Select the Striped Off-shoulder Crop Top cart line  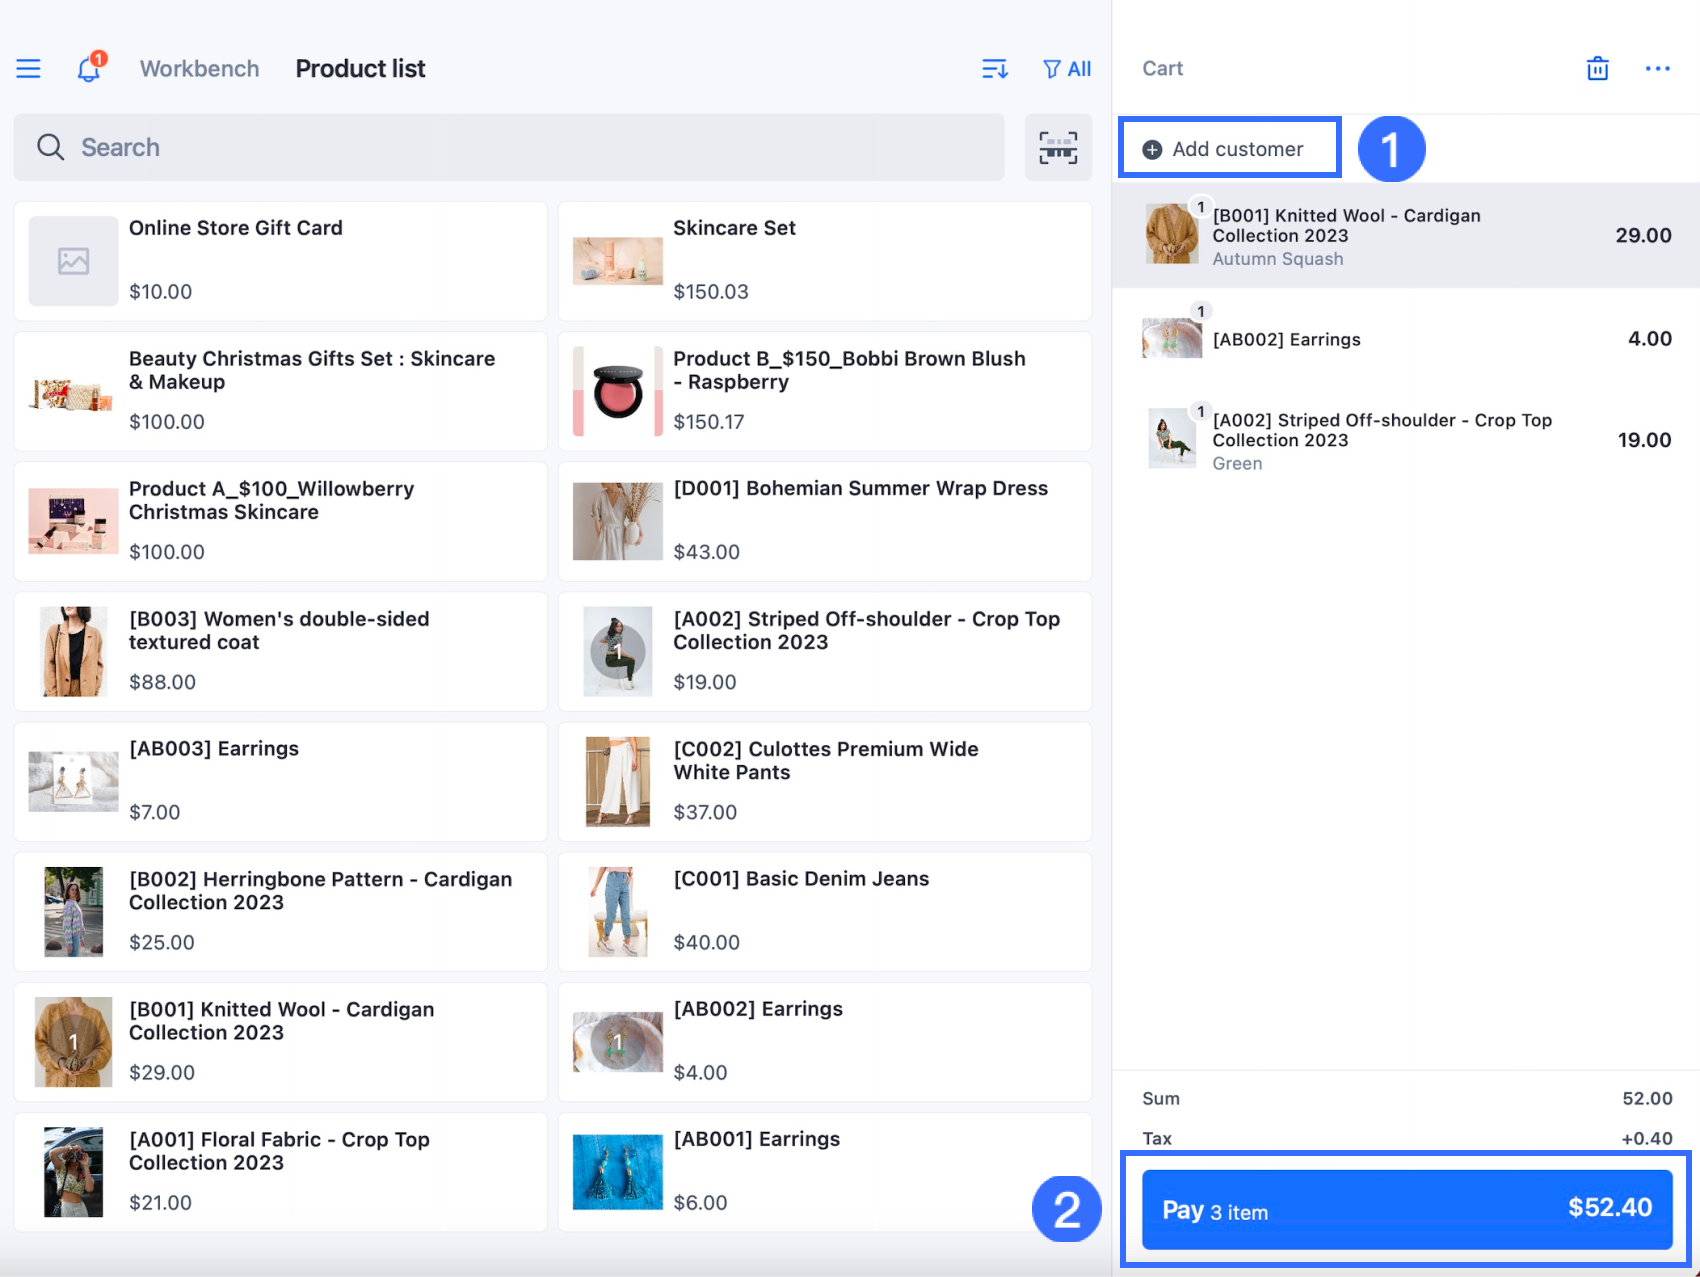pyautogui.click(x=1406, y=440)
